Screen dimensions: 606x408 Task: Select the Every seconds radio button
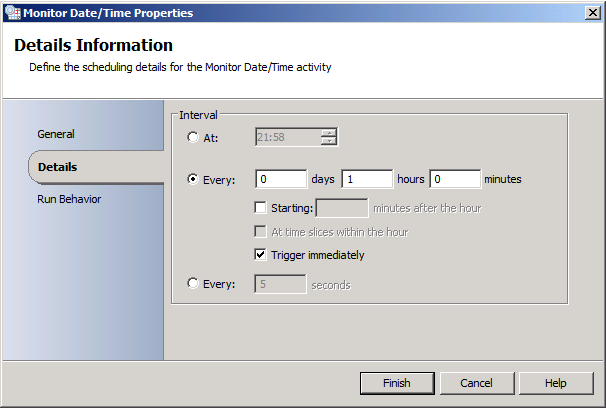(193, 284)
